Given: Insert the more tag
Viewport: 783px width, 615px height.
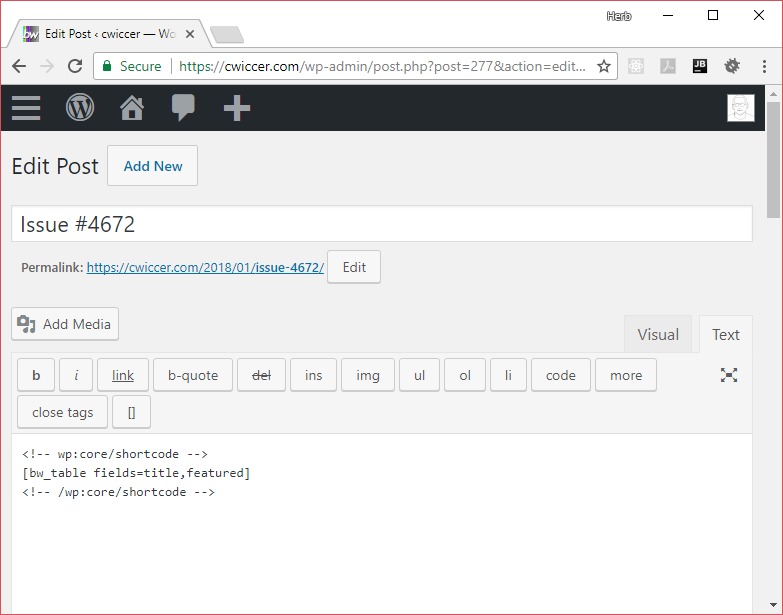Looking at the screenshot, I should [x=626, y=375].
